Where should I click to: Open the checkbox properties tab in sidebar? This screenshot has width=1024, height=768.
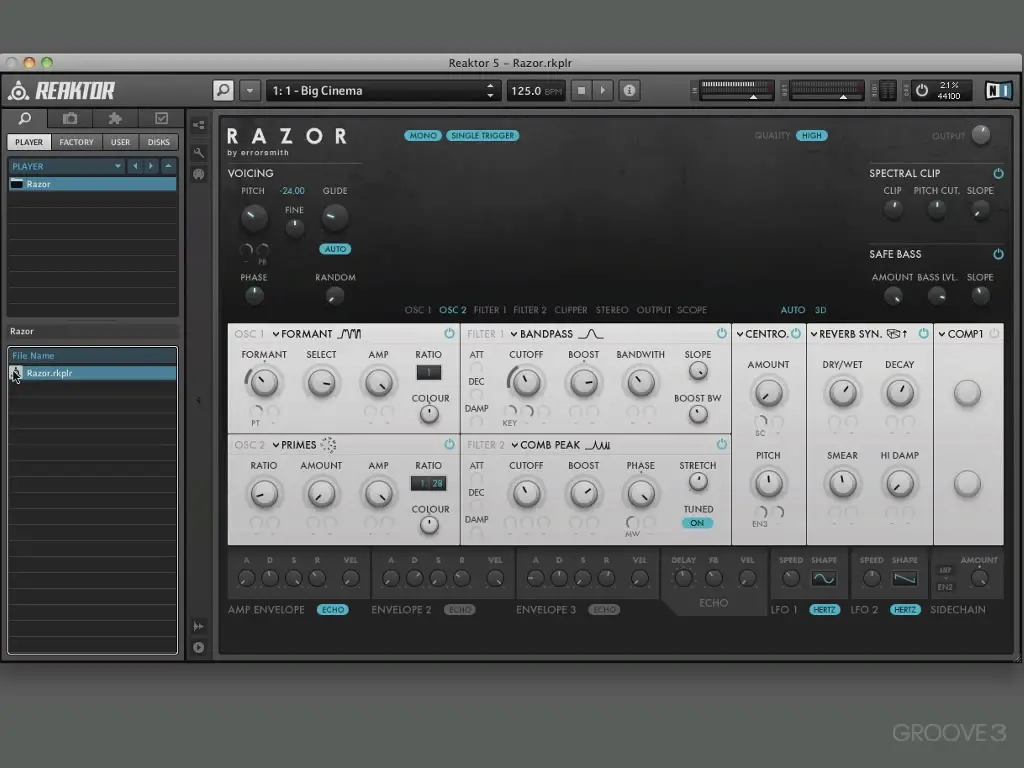tap(161, 118)
